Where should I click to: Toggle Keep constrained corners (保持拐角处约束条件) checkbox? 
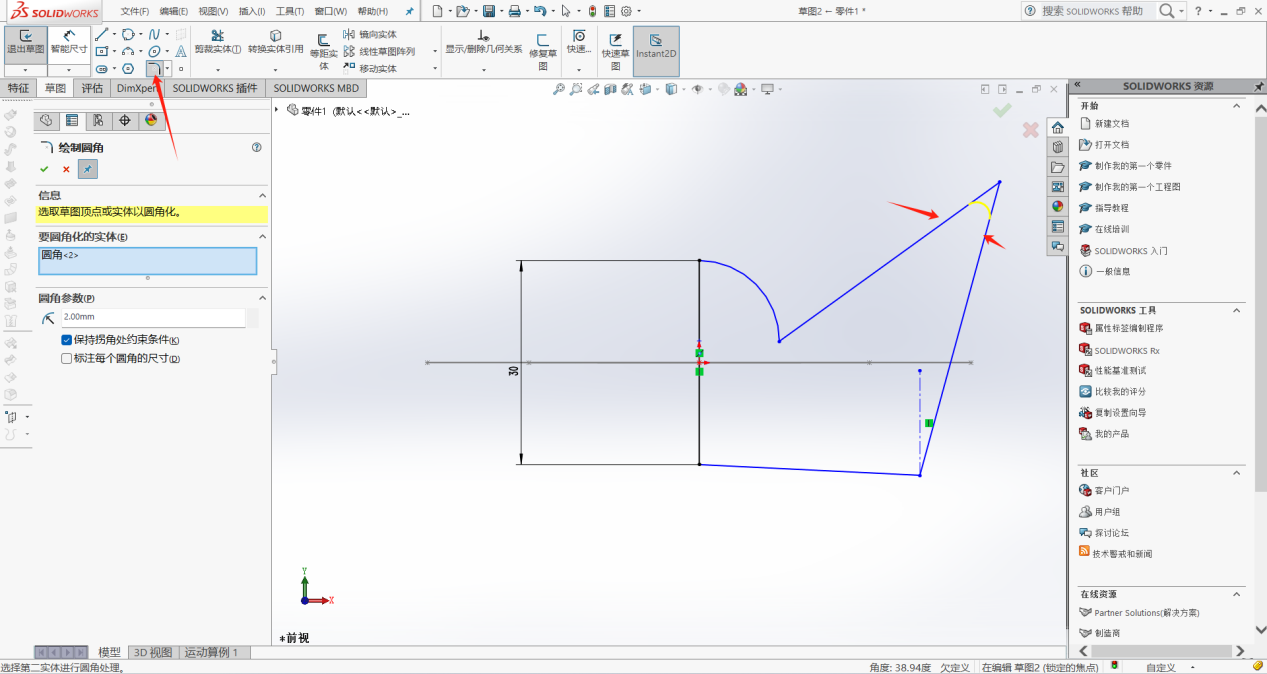[67, 340]
